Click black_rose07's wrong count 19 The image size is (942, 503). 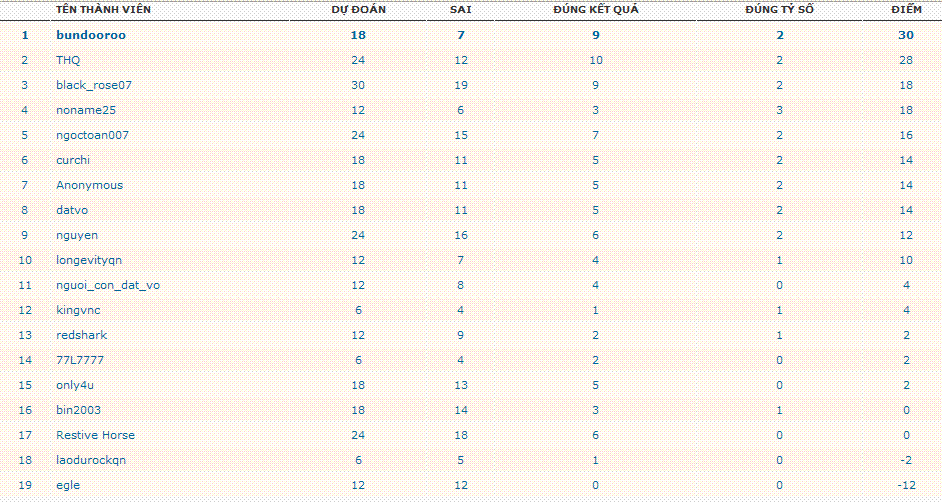pyautogui.click(x=461, y=85)
